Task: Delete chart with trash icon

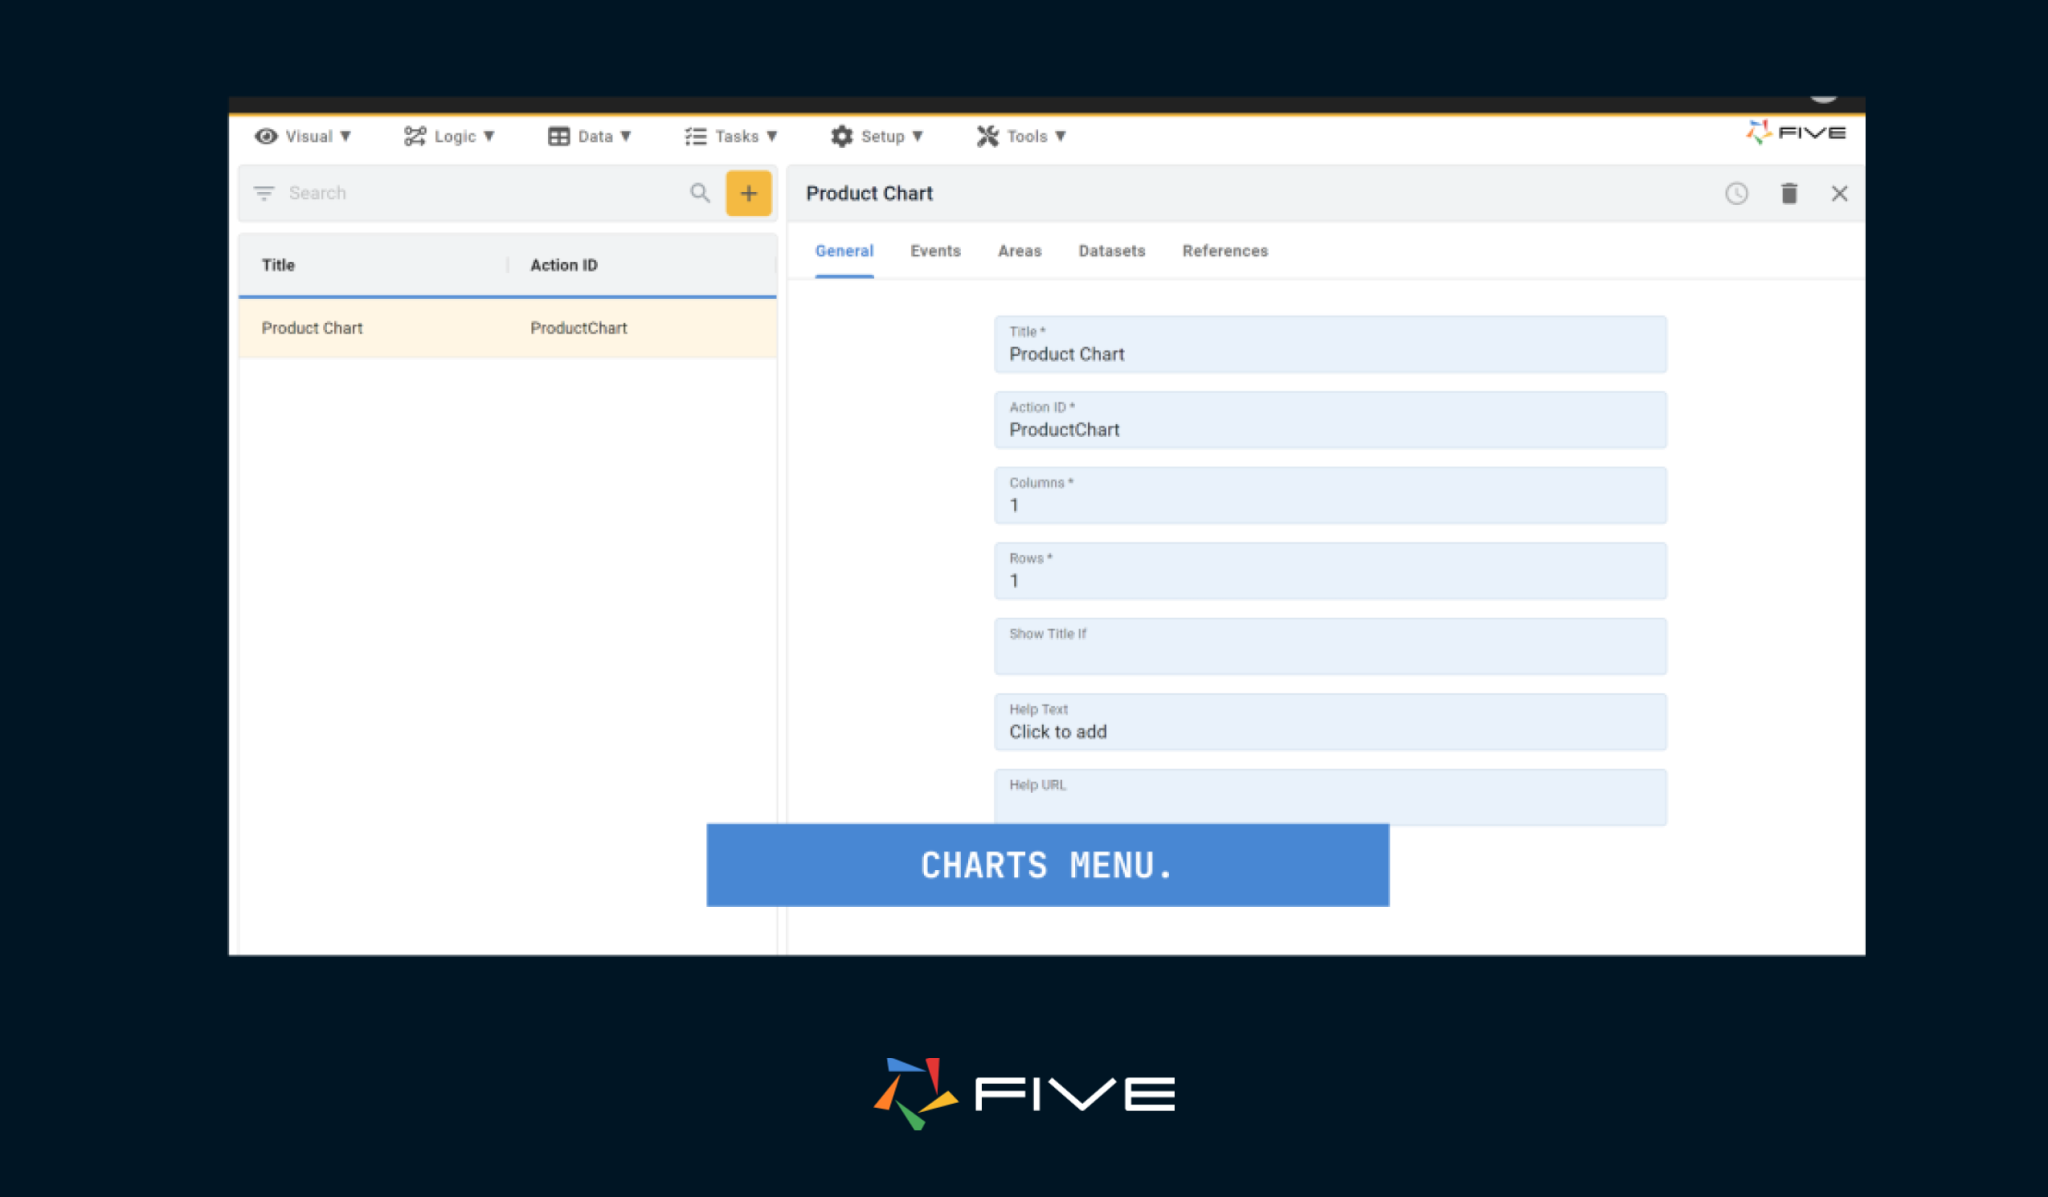Action: coord(1789,193)
